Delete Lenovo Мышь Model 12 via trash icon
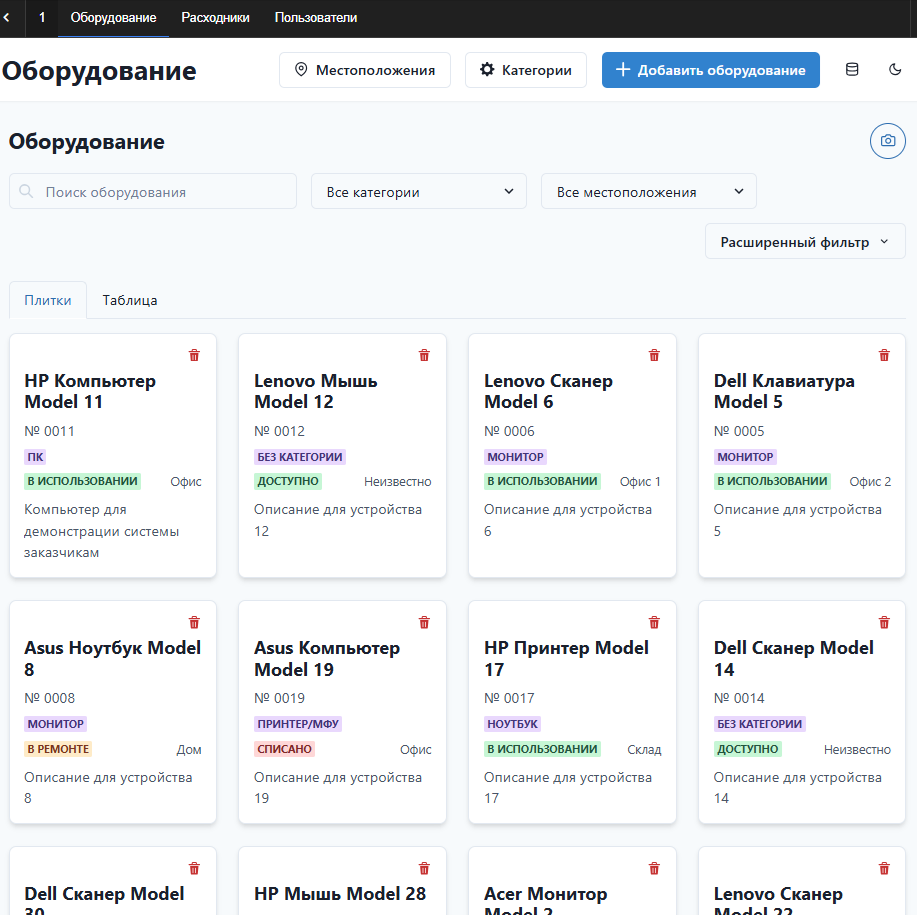 (423, 355)
